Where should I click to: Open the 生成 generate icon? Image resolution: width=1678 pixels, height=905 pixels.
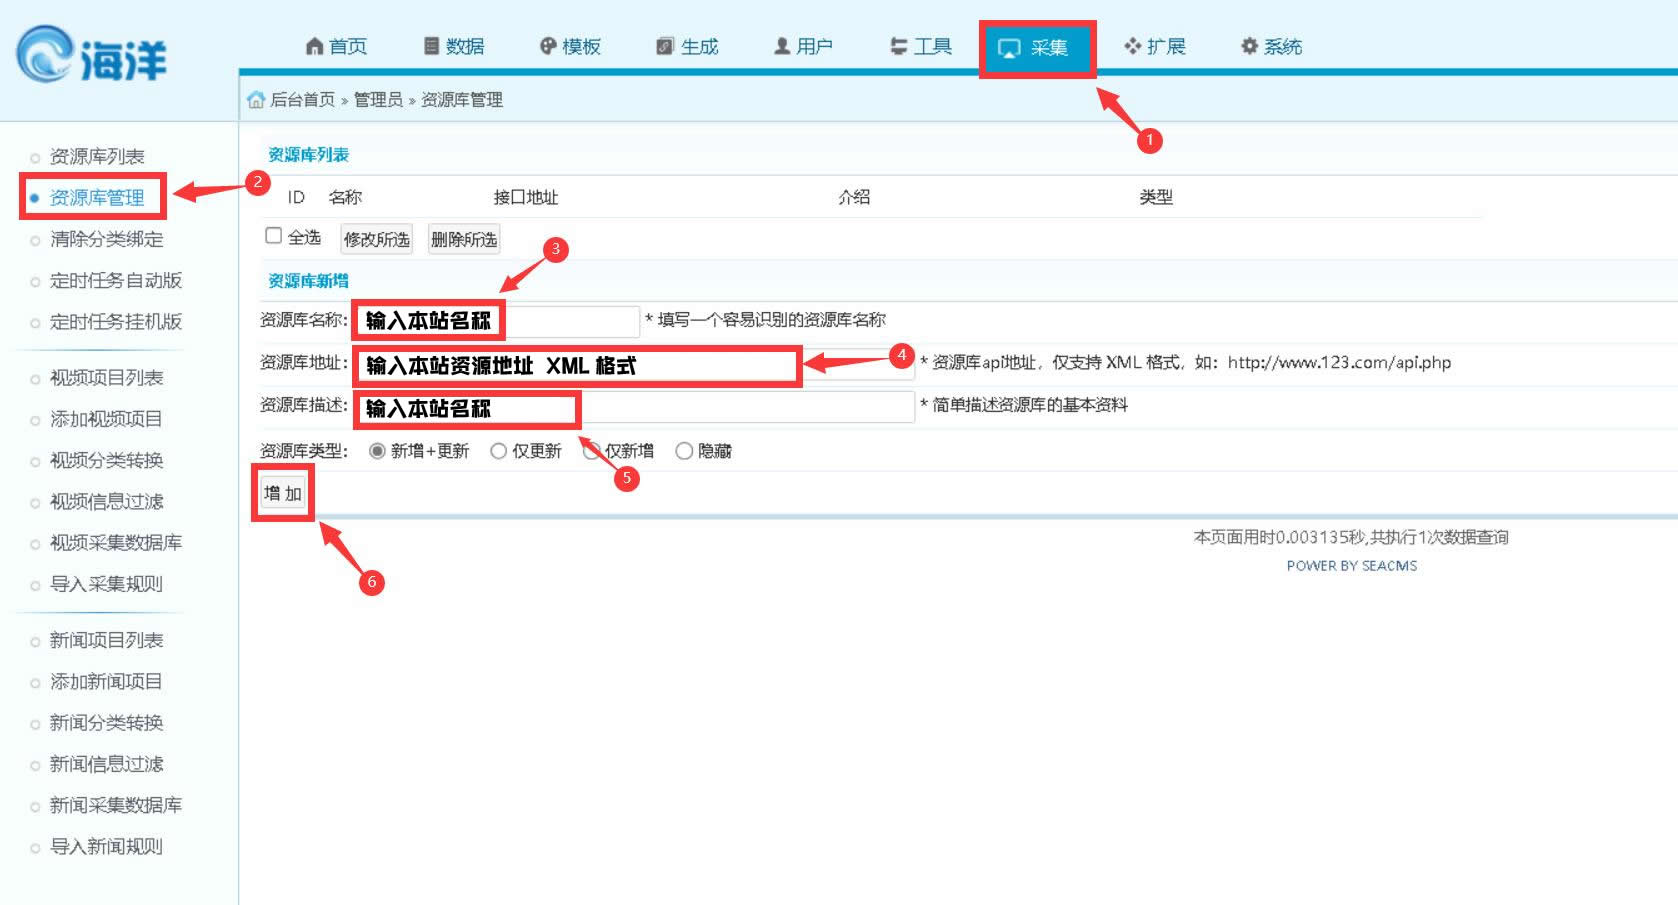[x=662, y=45]
